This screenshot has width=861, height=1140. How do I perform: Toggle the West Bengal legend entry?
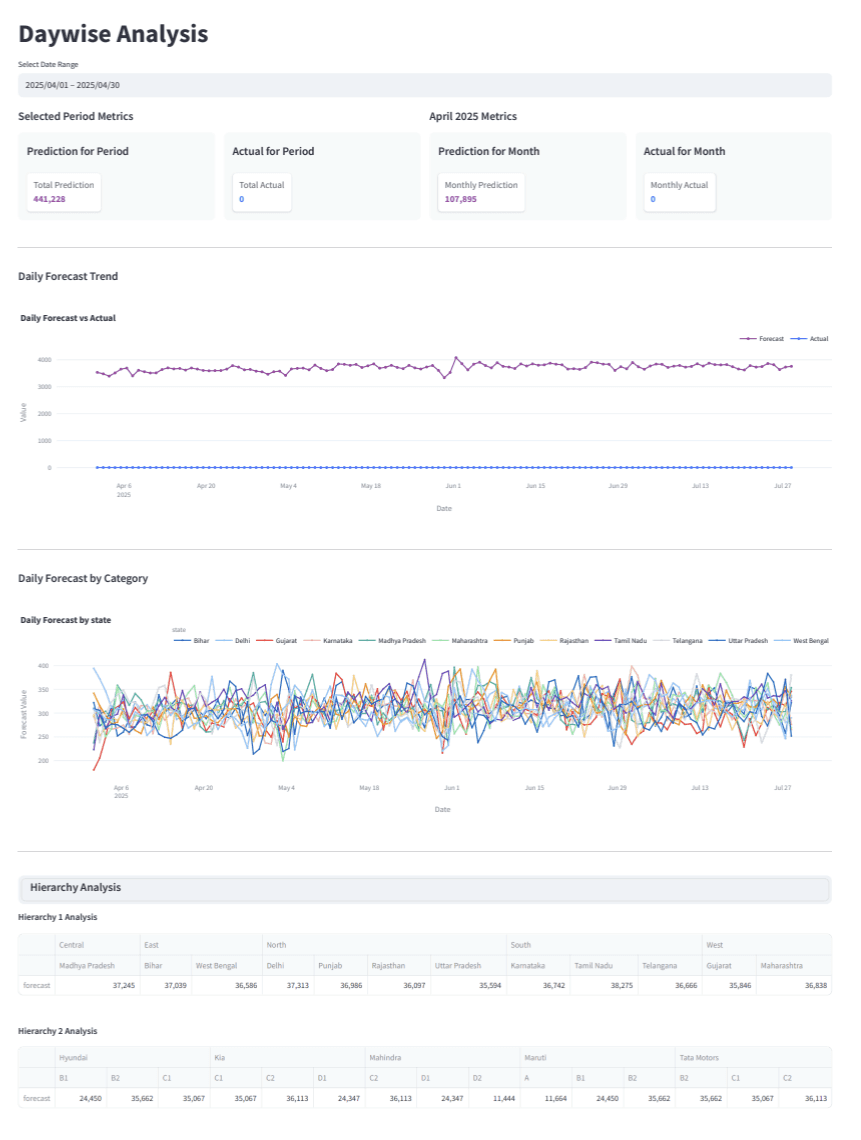[x=801, y=641]
